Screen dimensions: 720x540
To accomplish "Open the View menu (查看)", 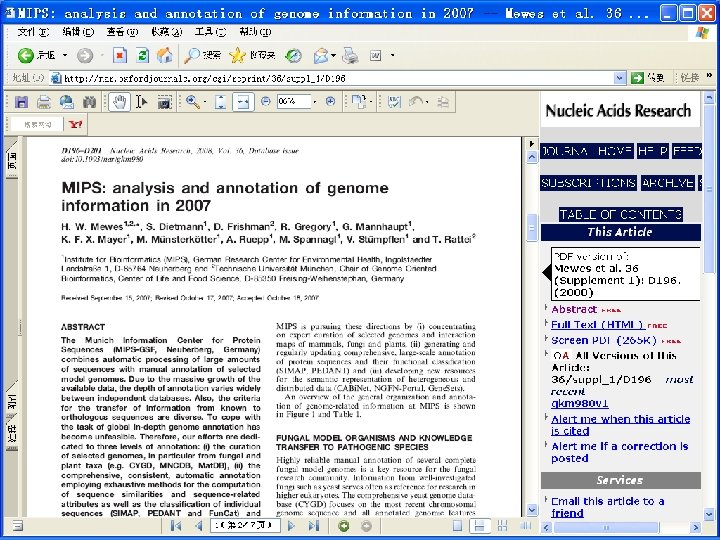I will (x=122, y=32).
